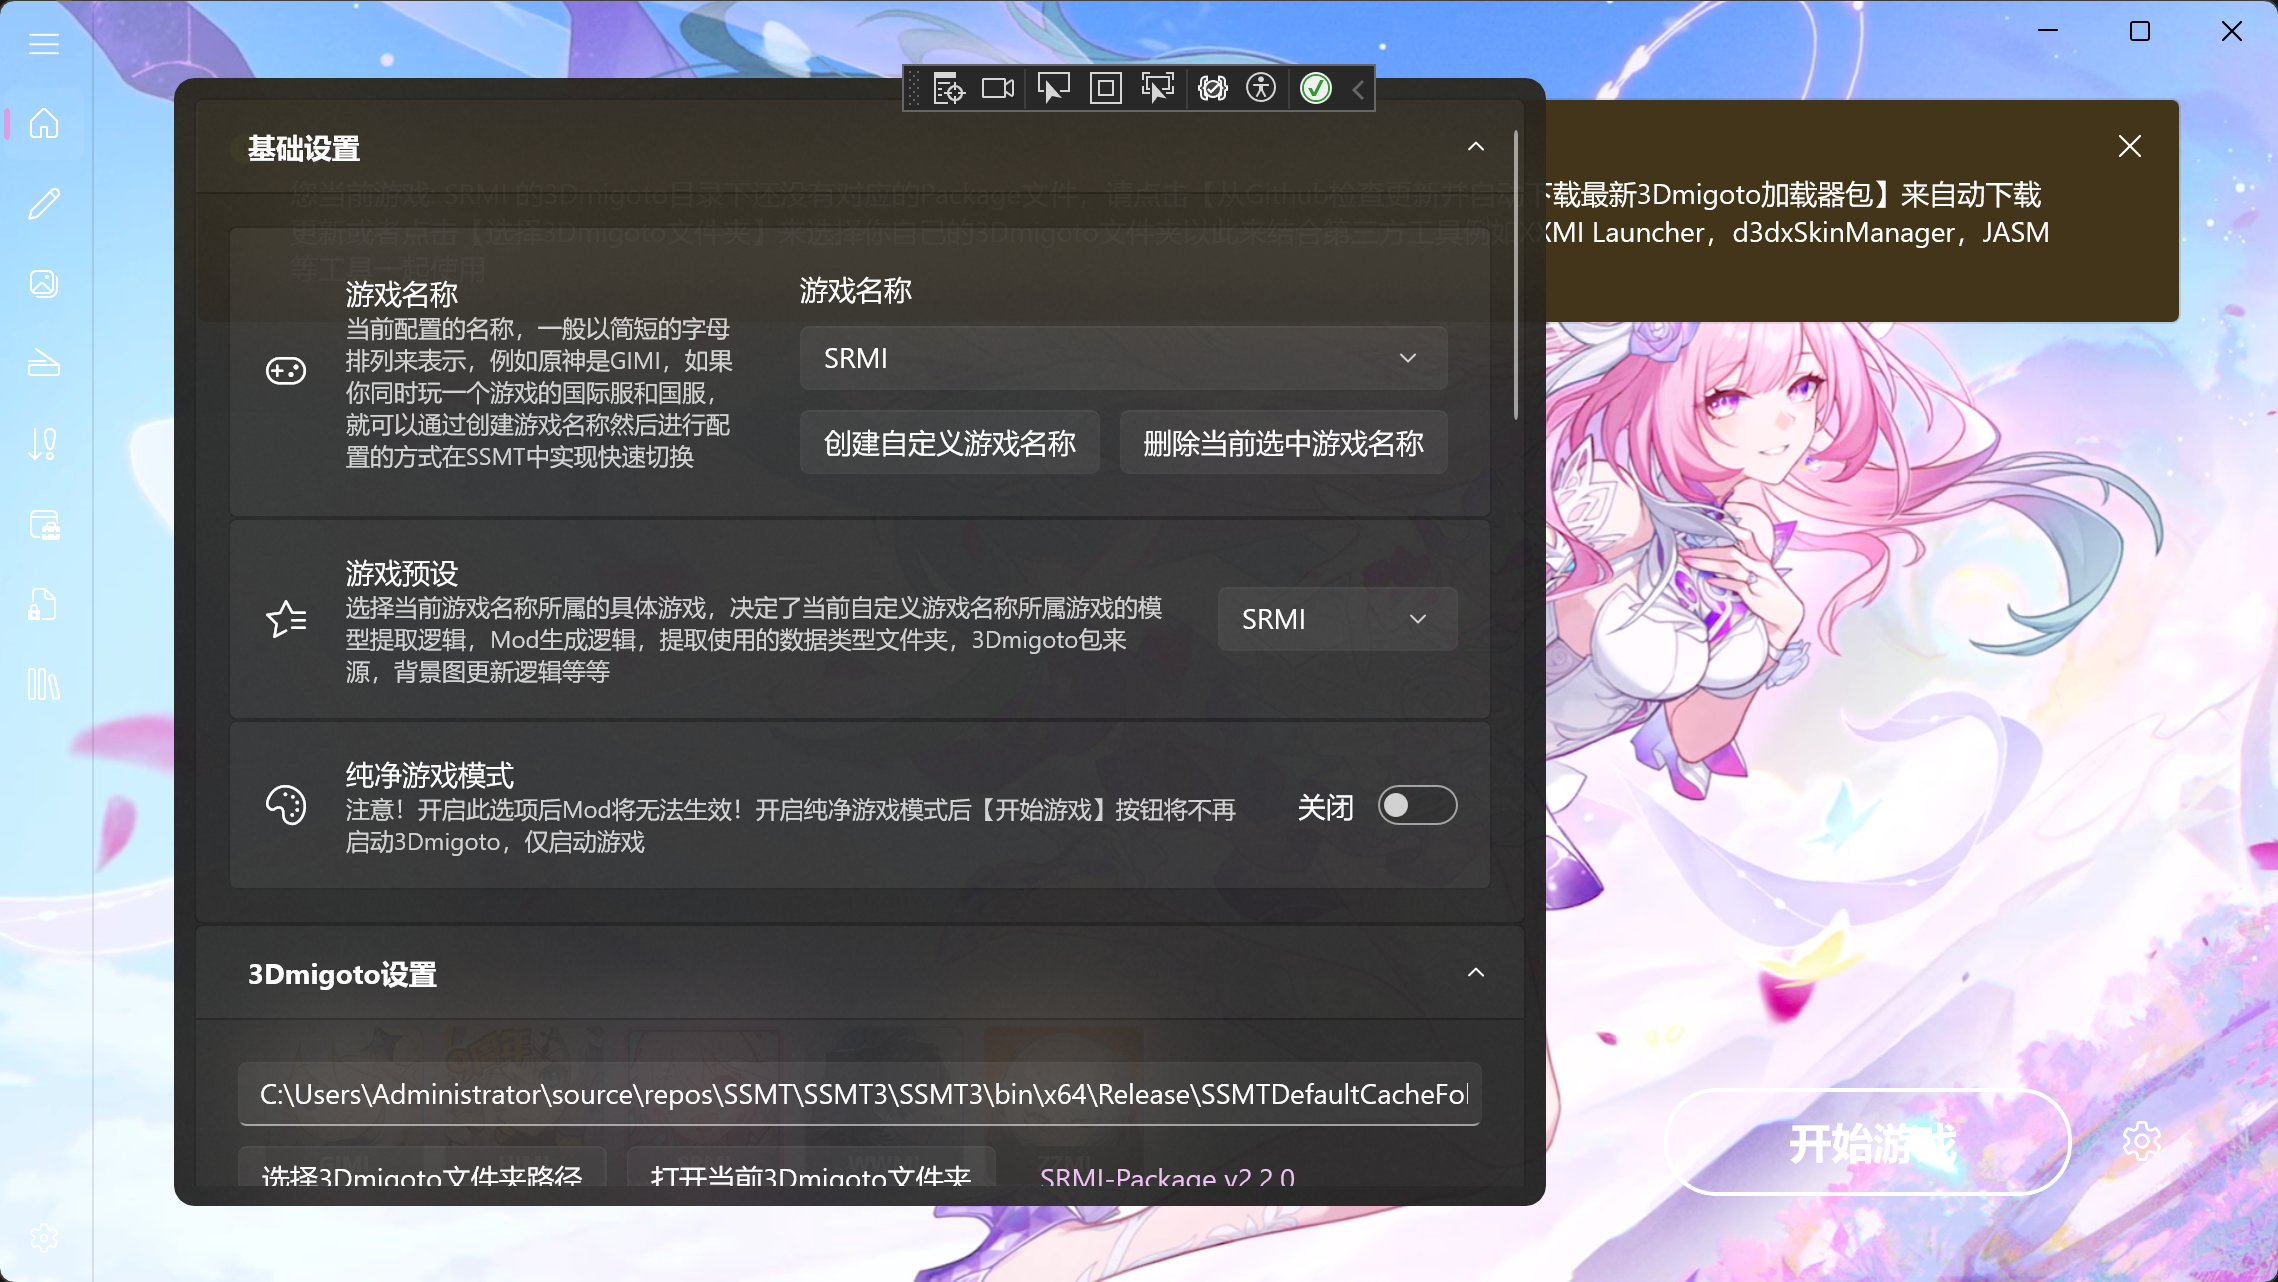Open the download updates sidebar page
The image size is (2278, 1282).
44,443
